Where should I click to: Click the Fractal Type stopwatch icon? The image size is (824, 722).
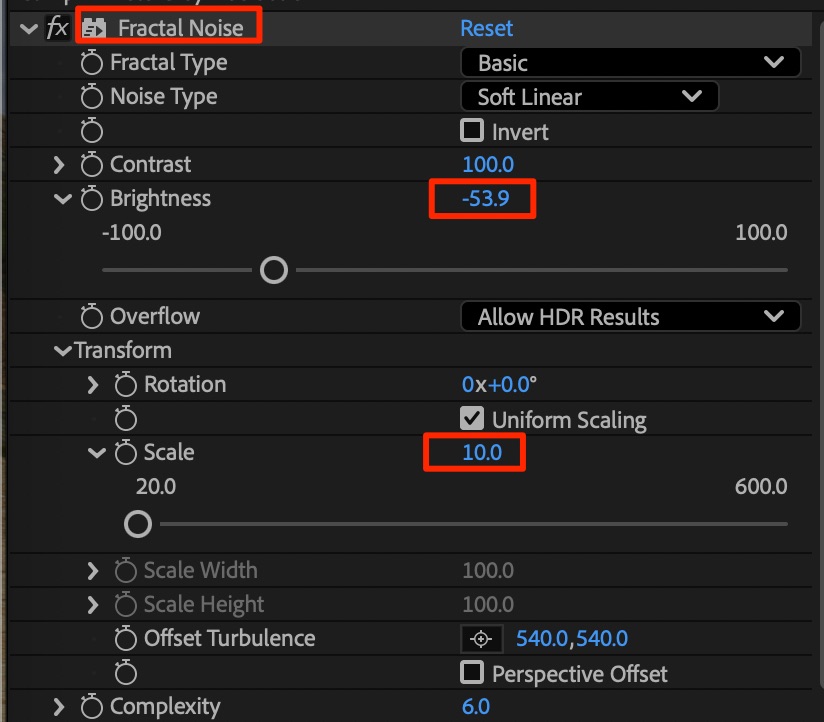[92, 63]
